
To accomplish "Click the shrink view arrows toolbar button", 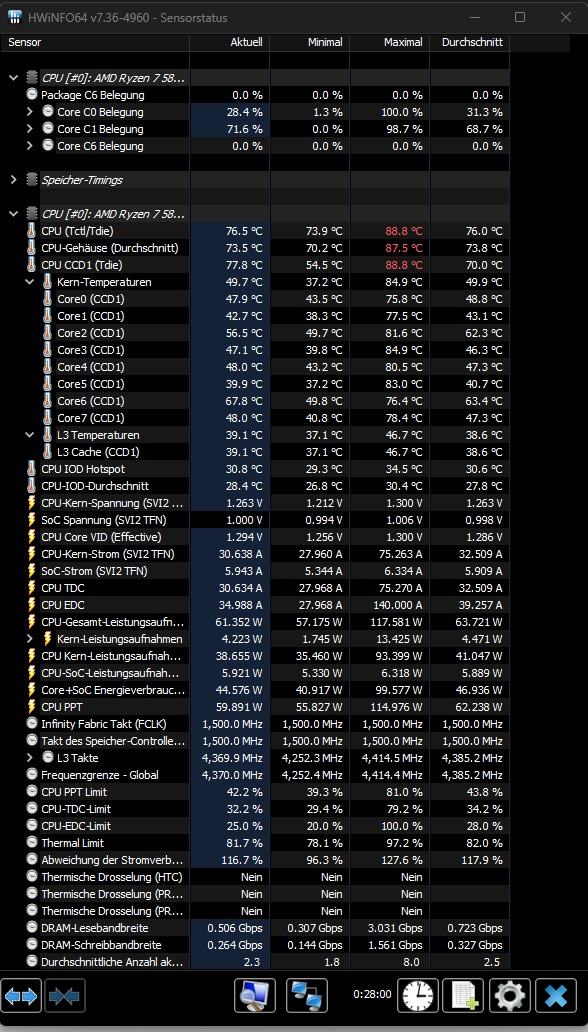I will pyautogui.click(x=65, y=996).
